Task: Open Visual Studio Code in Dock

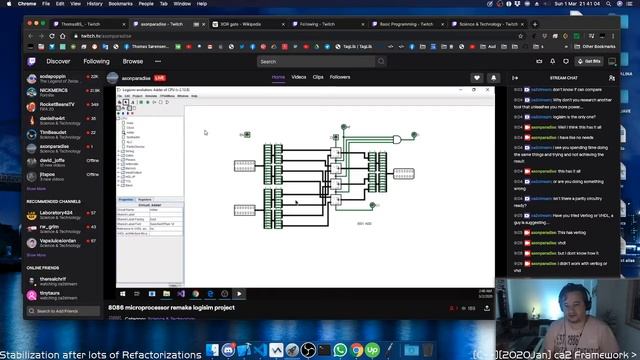Action: point(260,350)
